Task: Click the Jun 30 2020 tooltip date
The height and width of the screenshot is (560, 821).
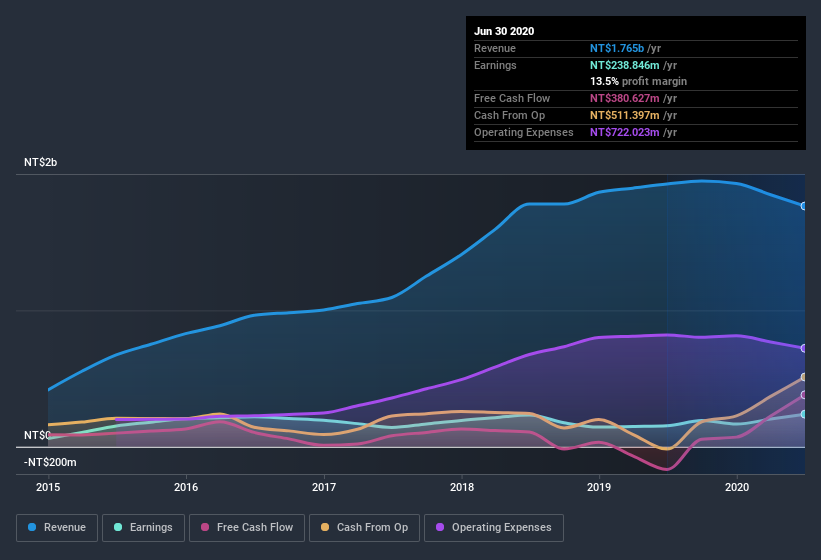Action: tap(504, 31)
